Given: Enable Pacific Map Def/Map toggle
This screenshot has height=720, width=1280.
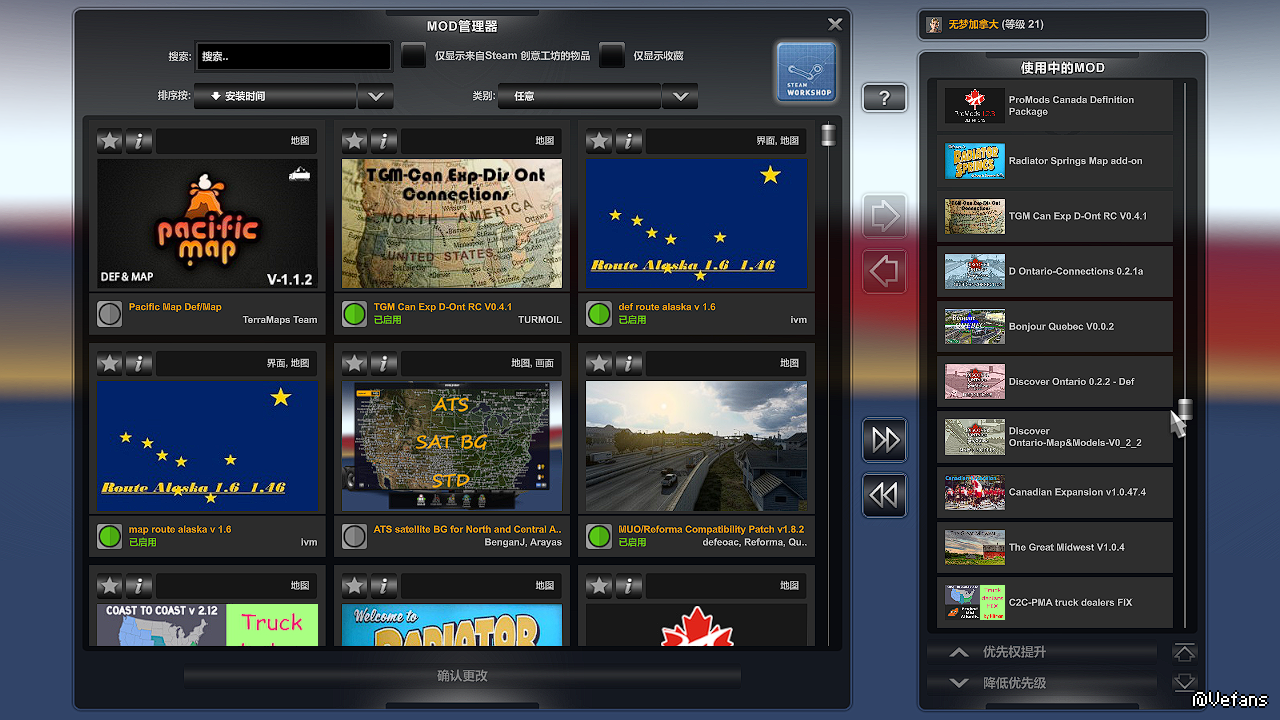Looking at the screenshot, I should pyautogui.click(x=110, y=314).
